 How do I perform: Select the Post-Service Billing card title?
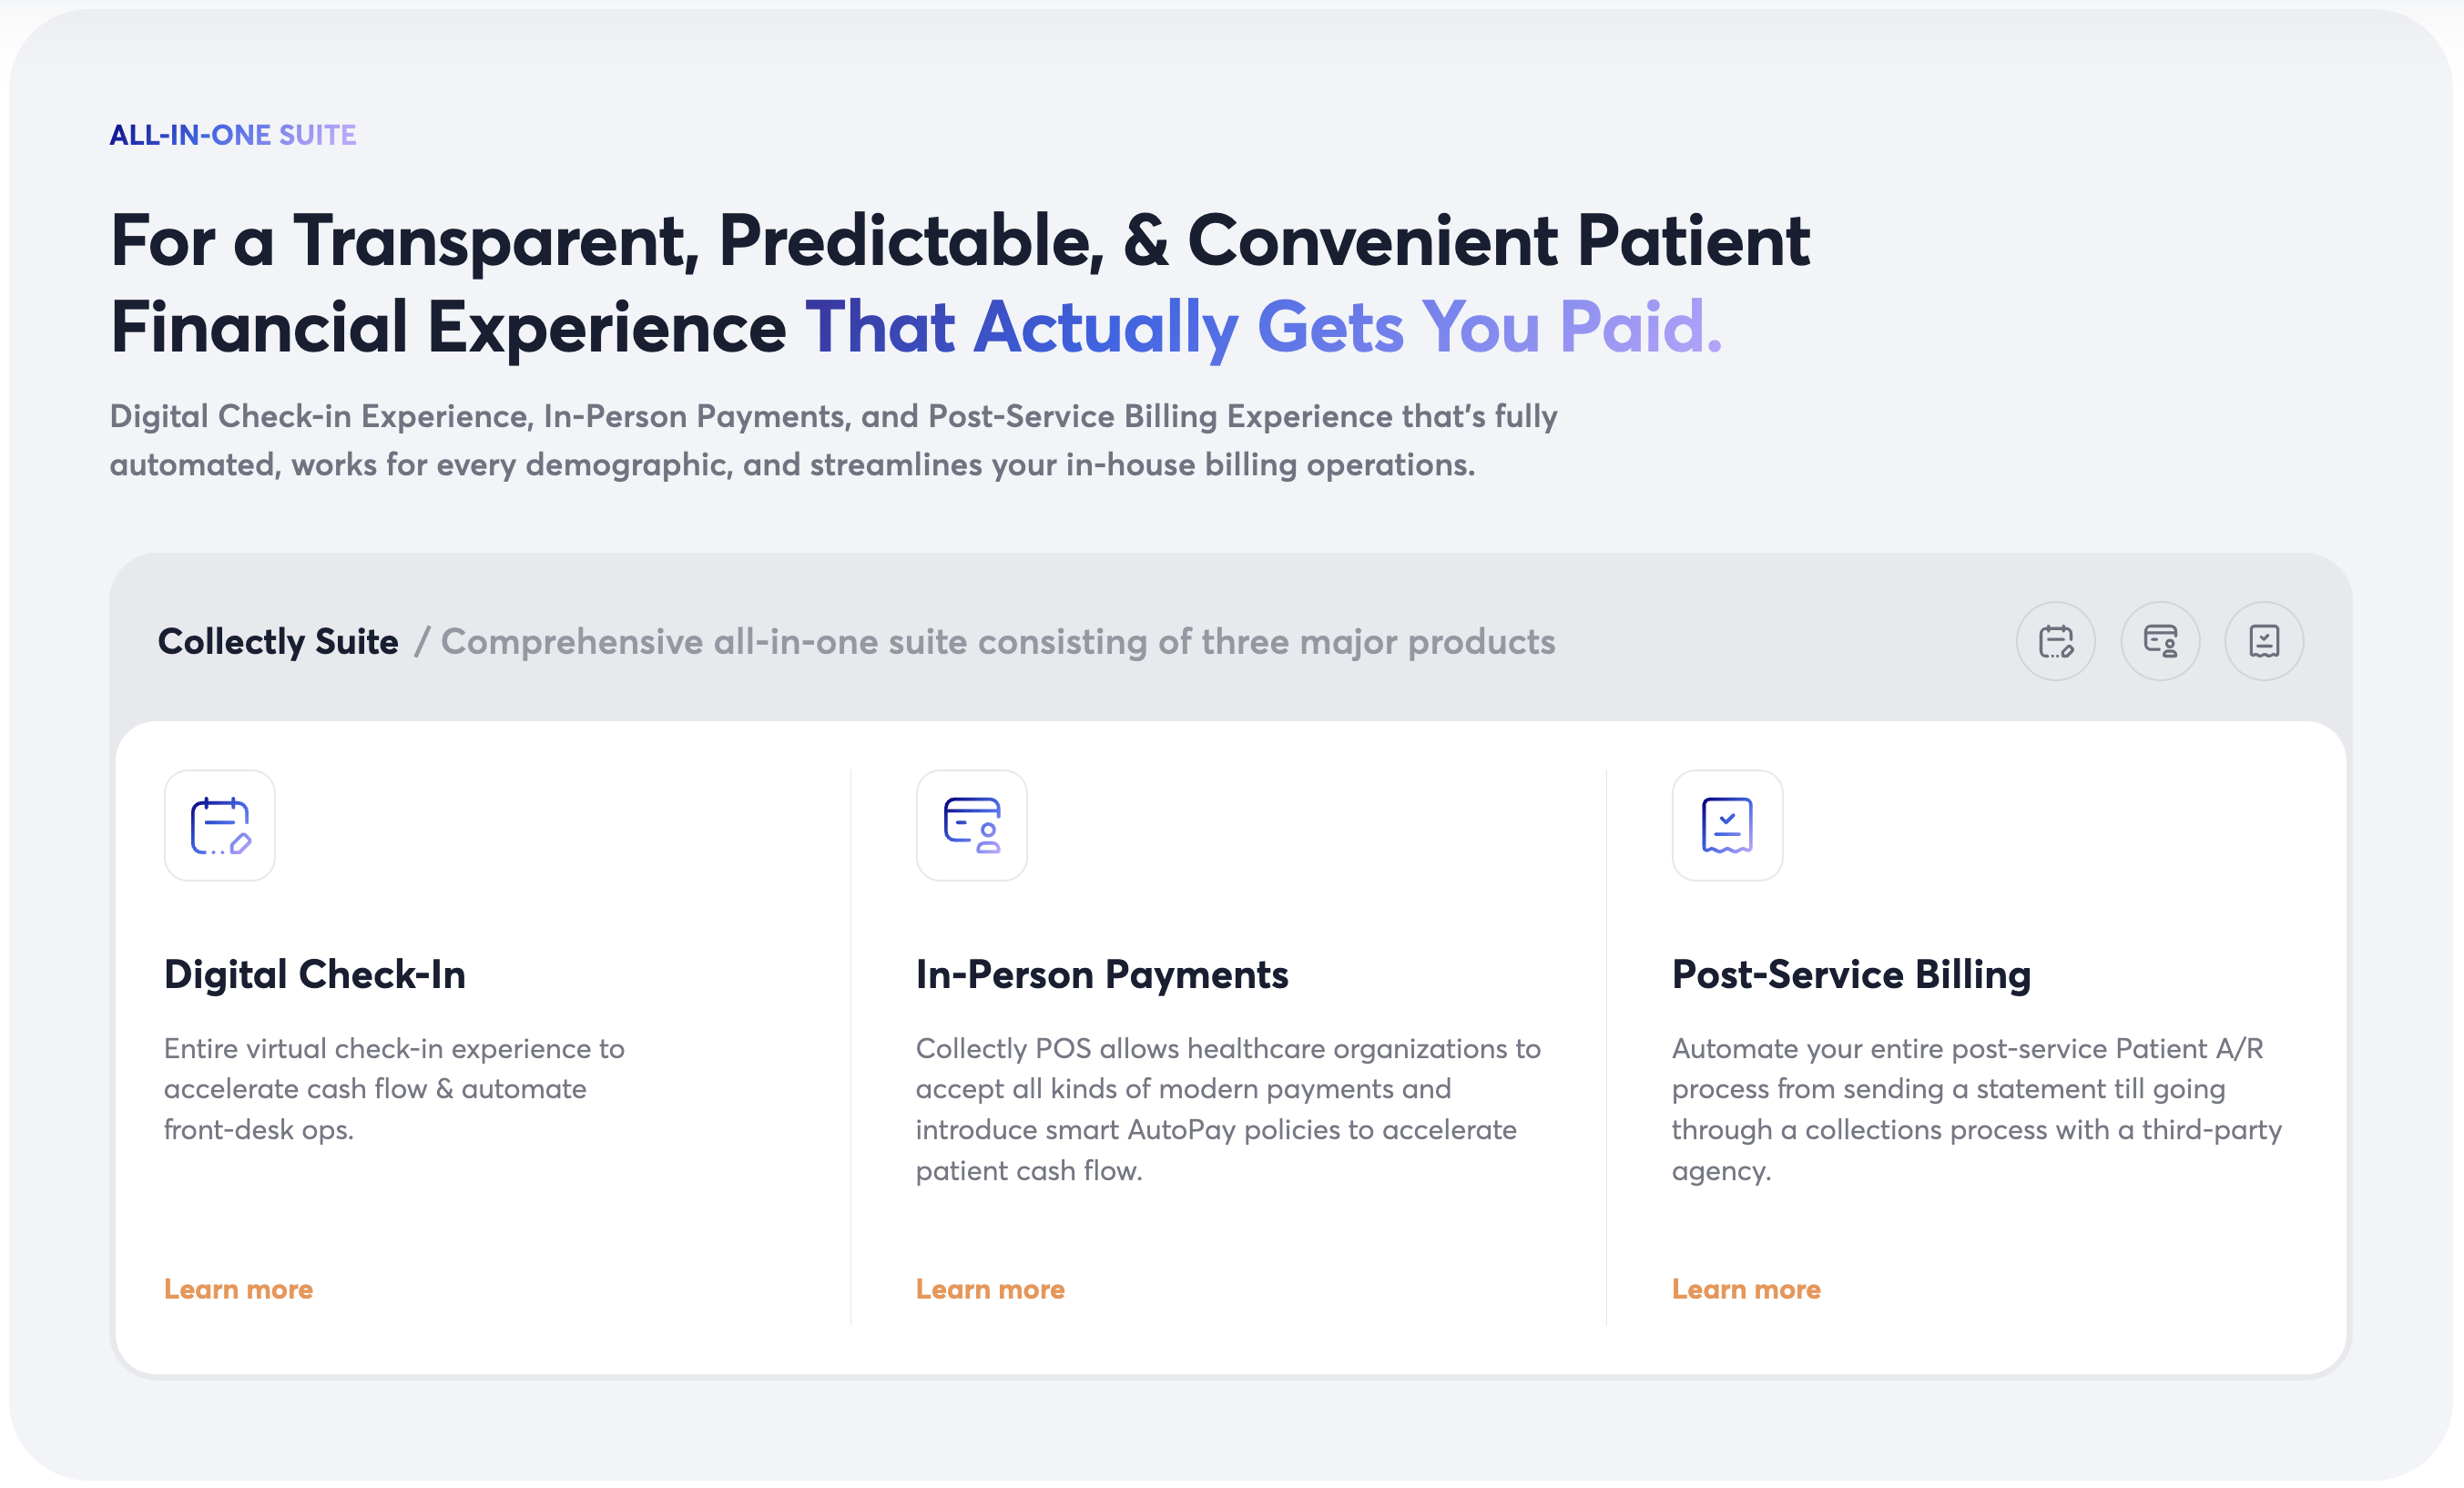[1851, 974]
